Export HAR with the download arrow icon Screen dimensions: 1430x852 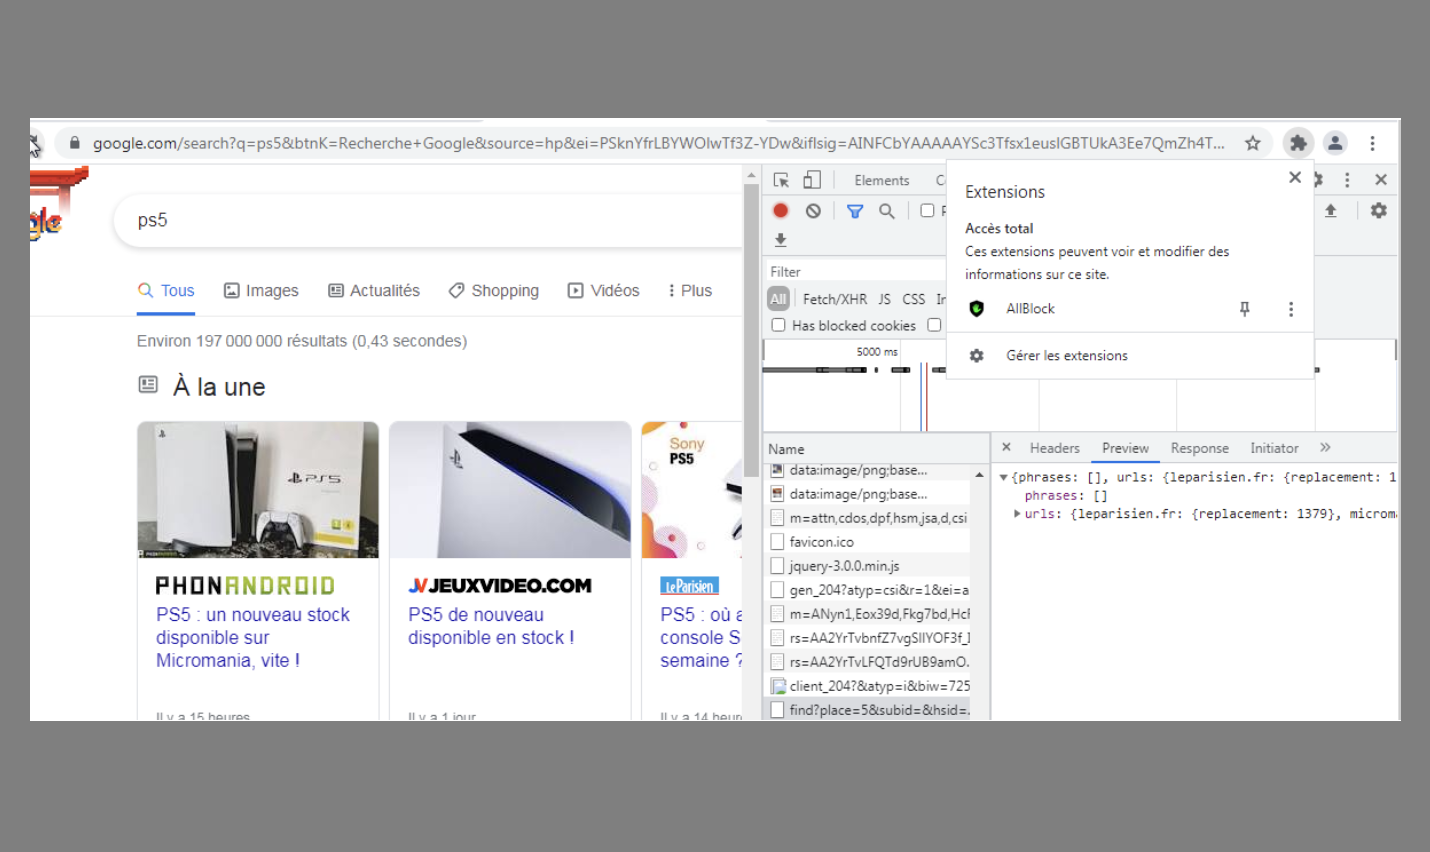tap(781, 240)
